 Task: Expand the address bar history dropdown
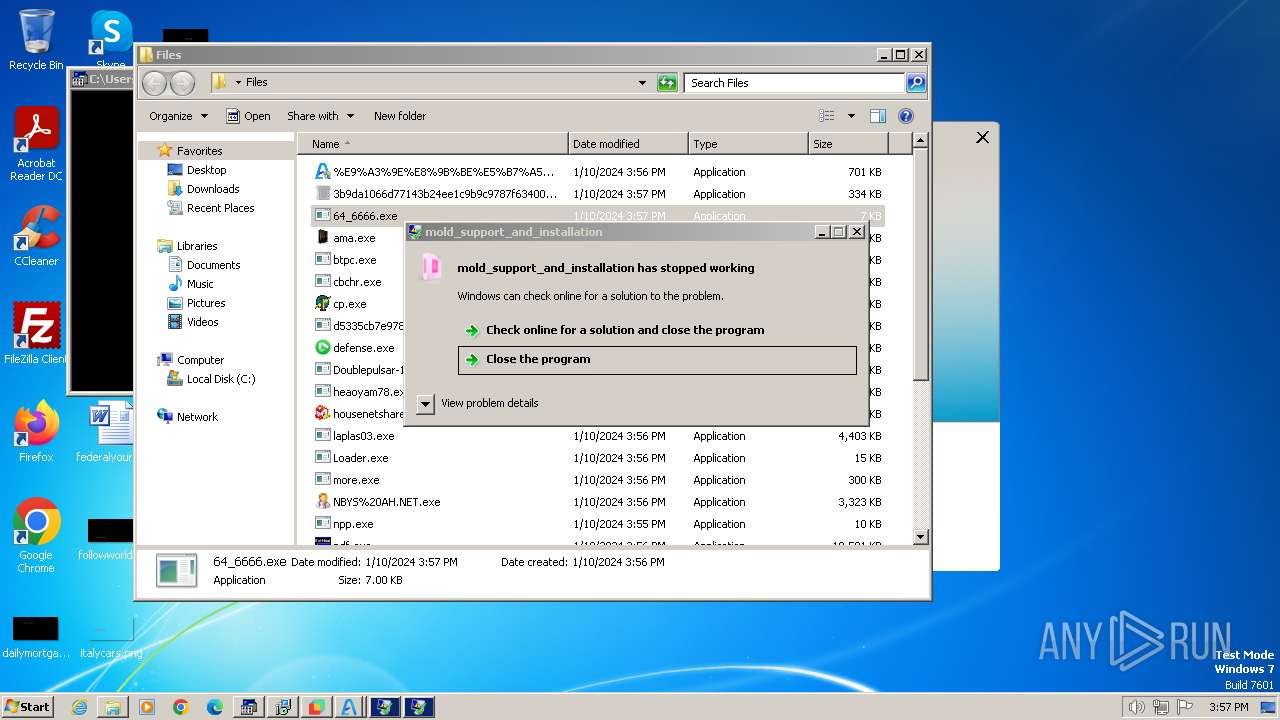(642, 83)
